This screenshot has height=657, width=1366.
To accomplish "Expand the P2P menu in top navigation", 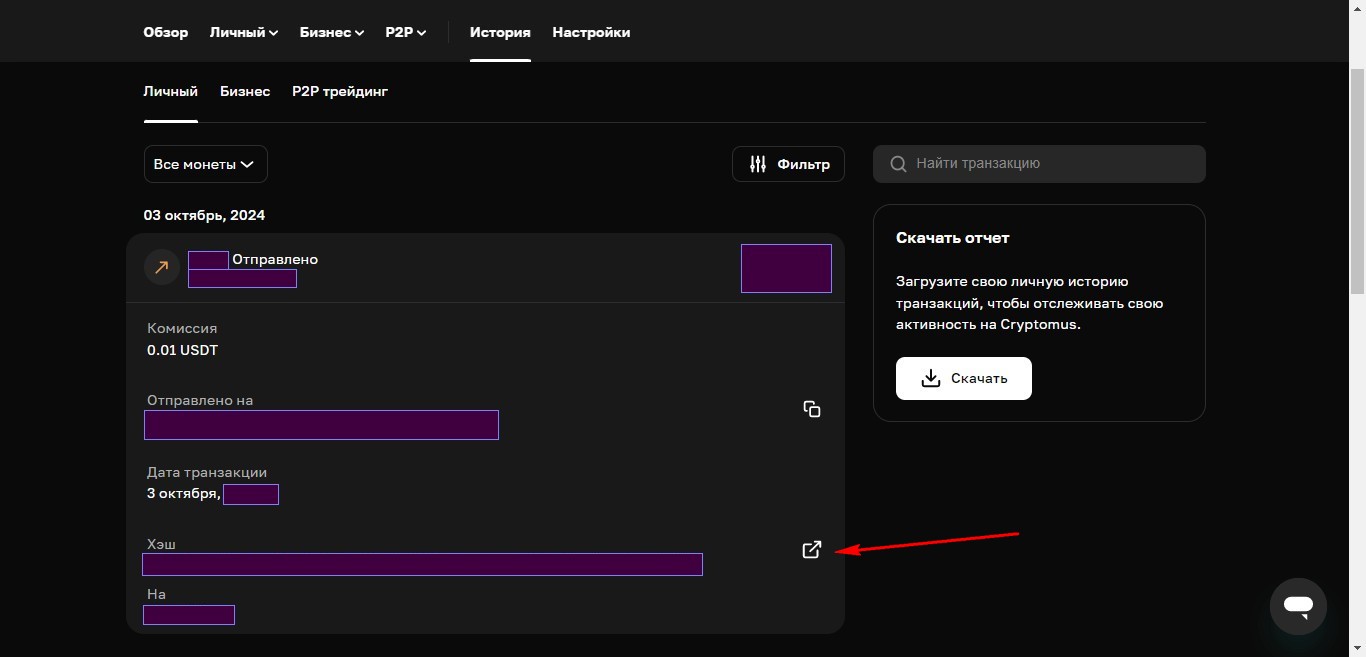I will [x=406, y=32].
